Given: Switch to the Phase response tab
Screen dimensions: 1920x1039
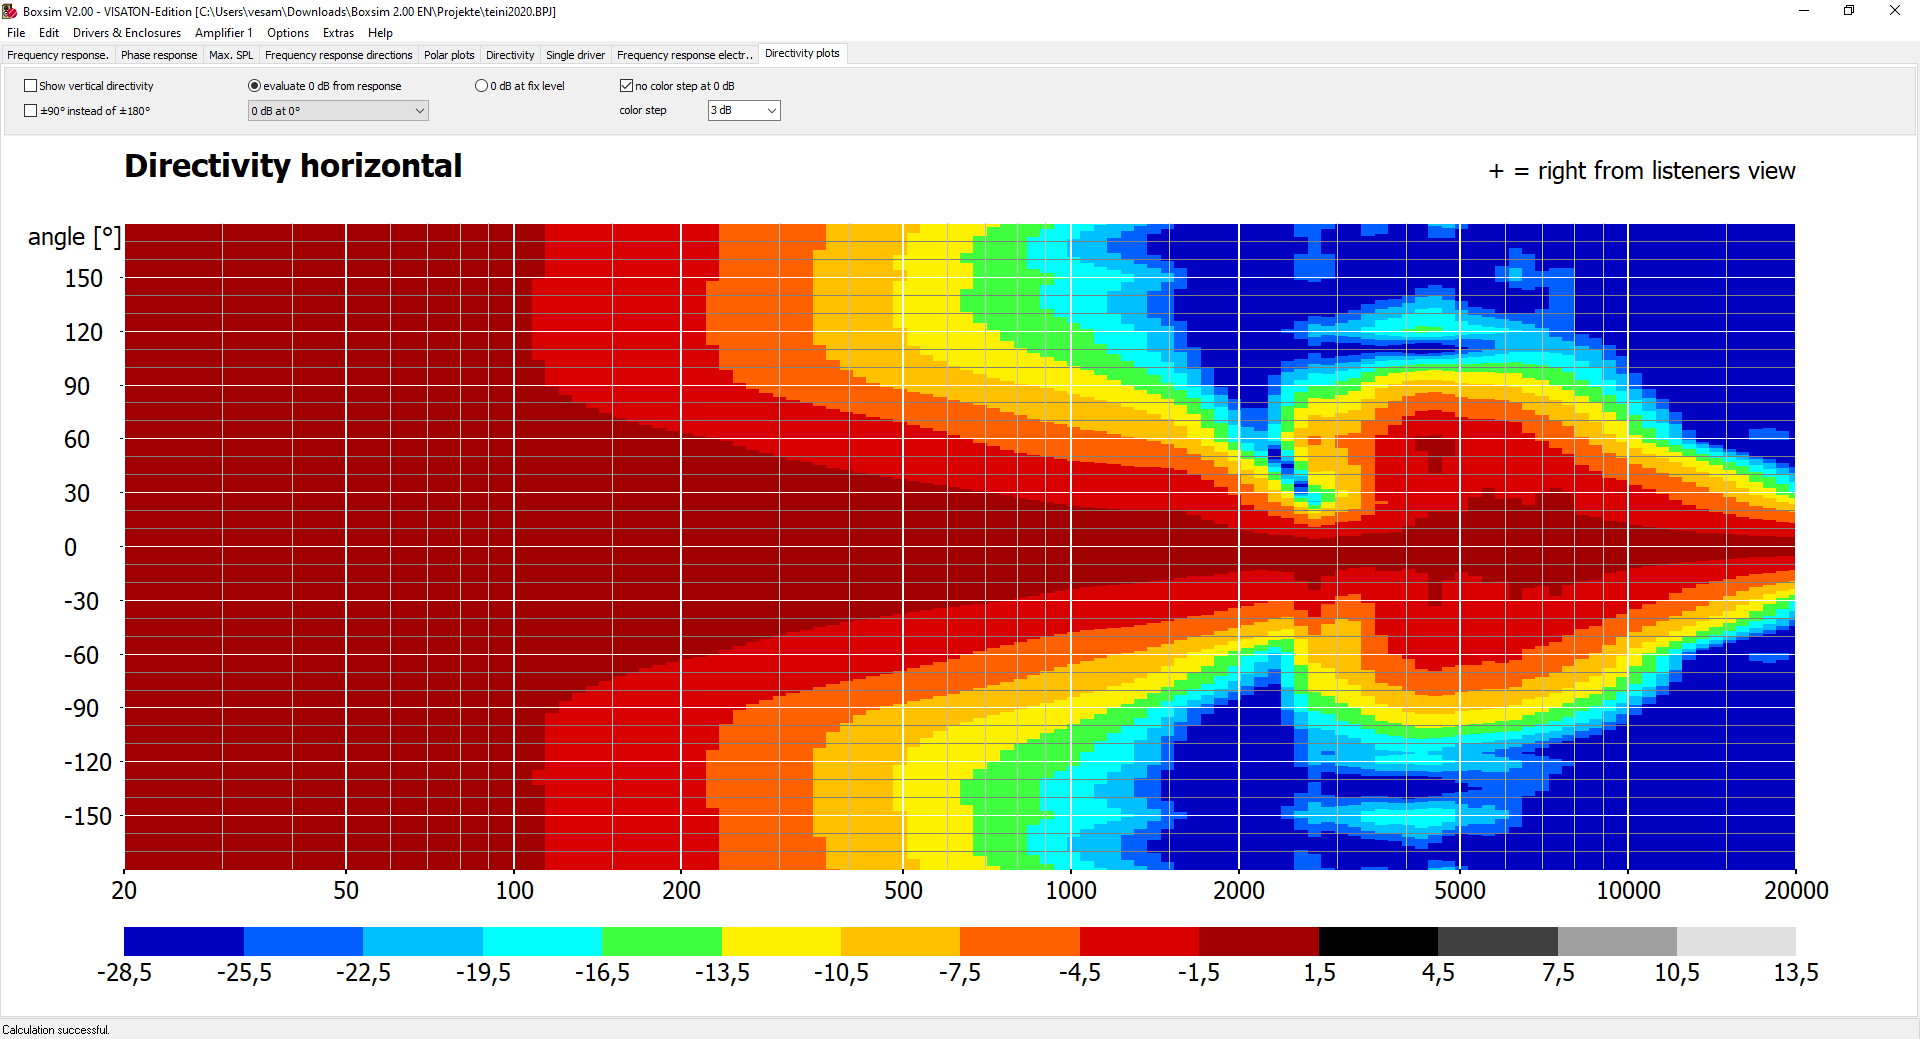Looking at the screenshot, I should point(159,55).
